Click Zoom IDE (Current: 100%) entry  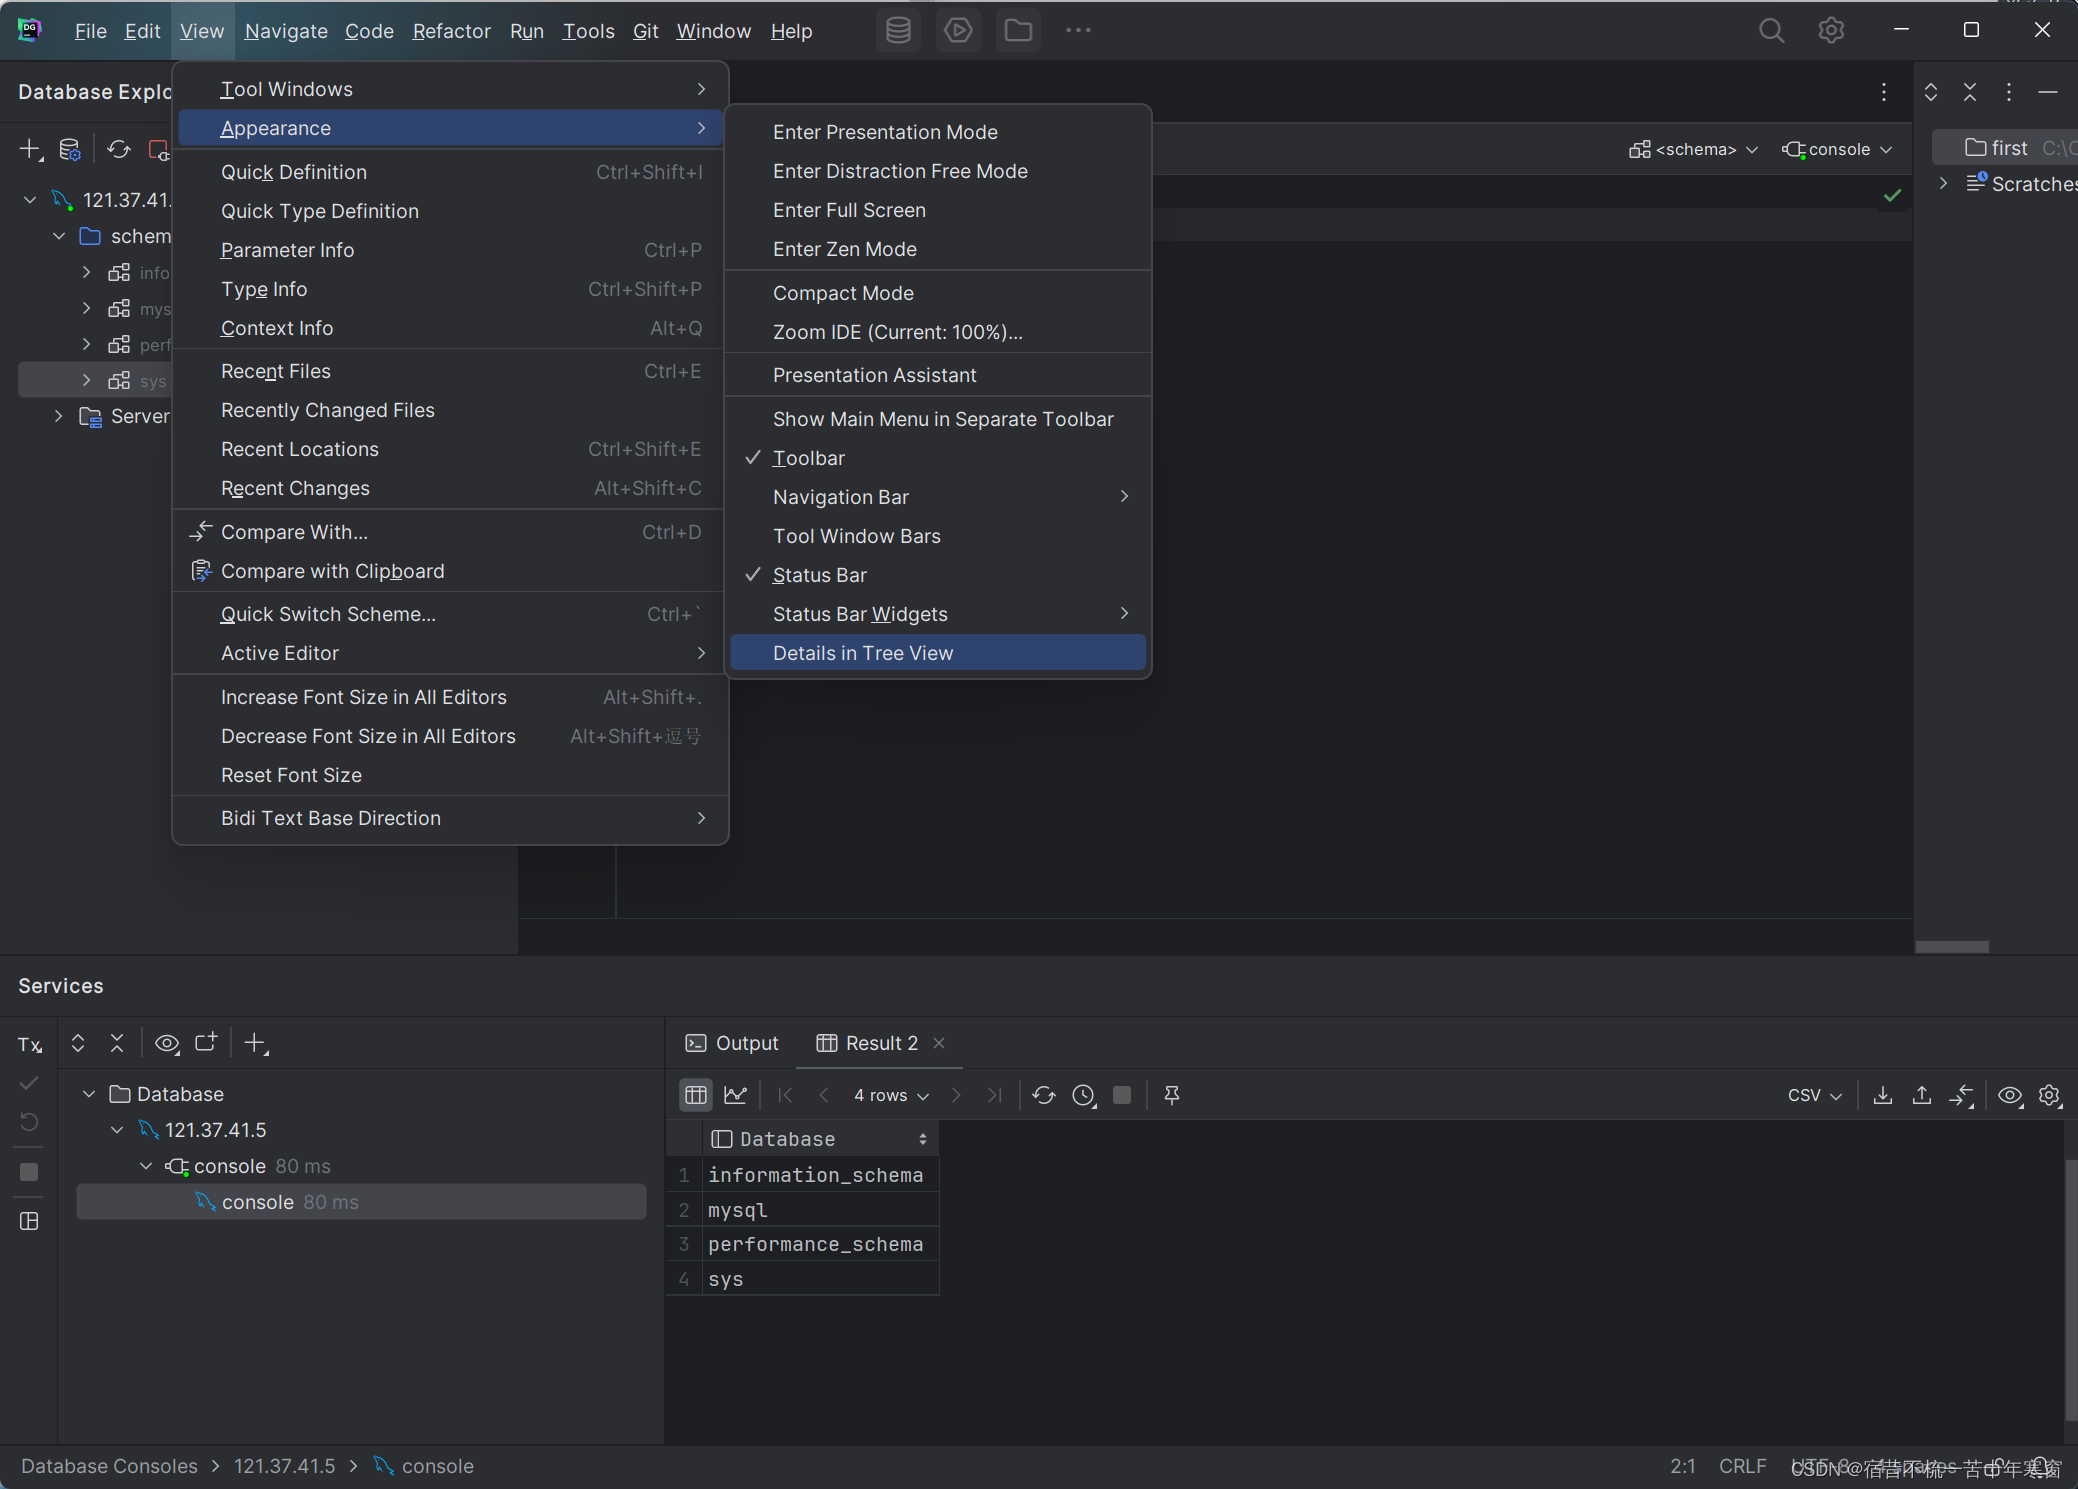coord(938,332)
